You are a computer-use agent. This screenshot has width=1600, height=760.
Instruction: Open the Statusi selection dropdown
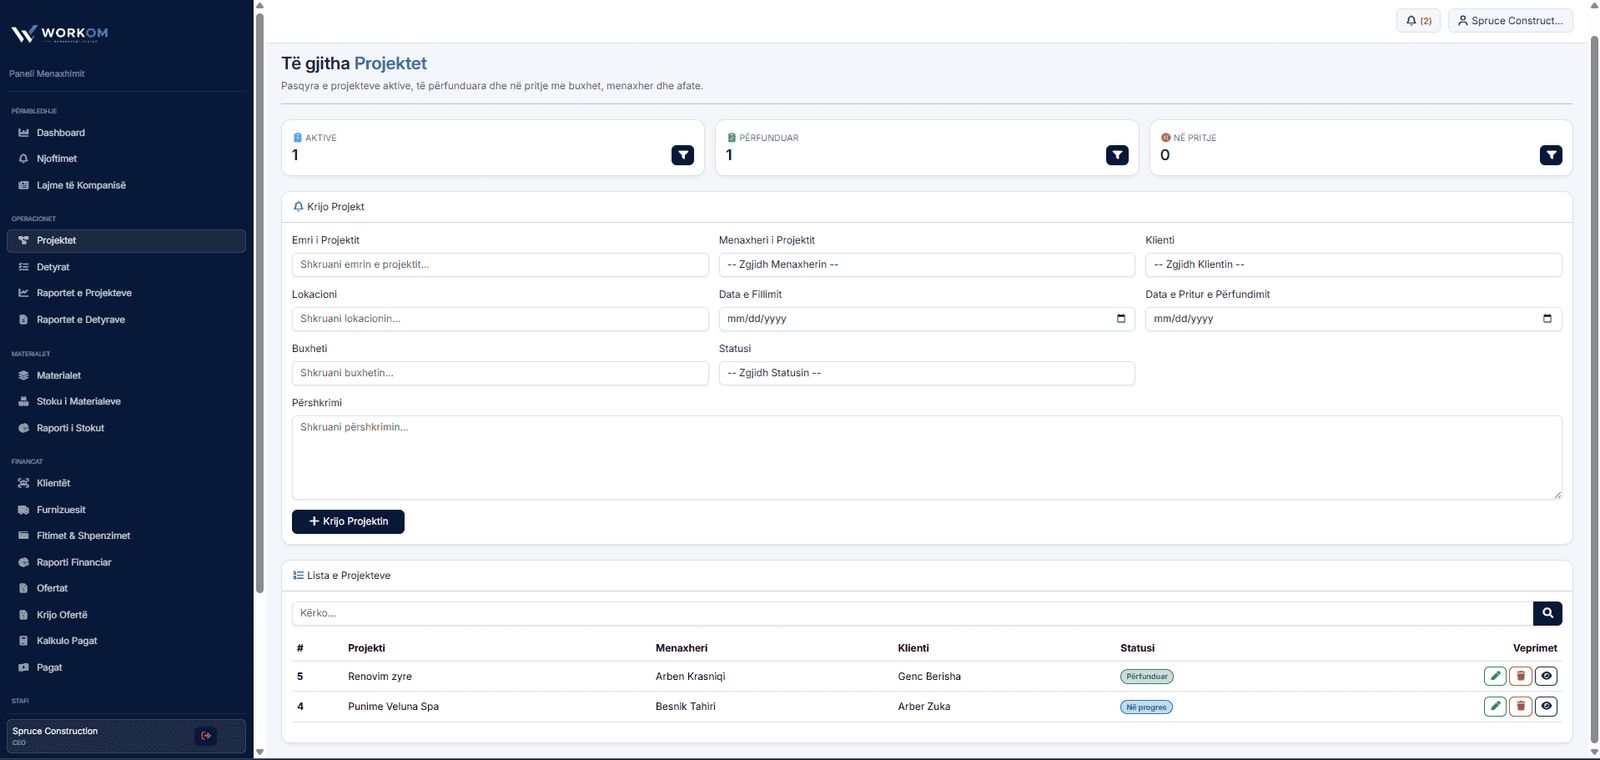tap(927, 373)
